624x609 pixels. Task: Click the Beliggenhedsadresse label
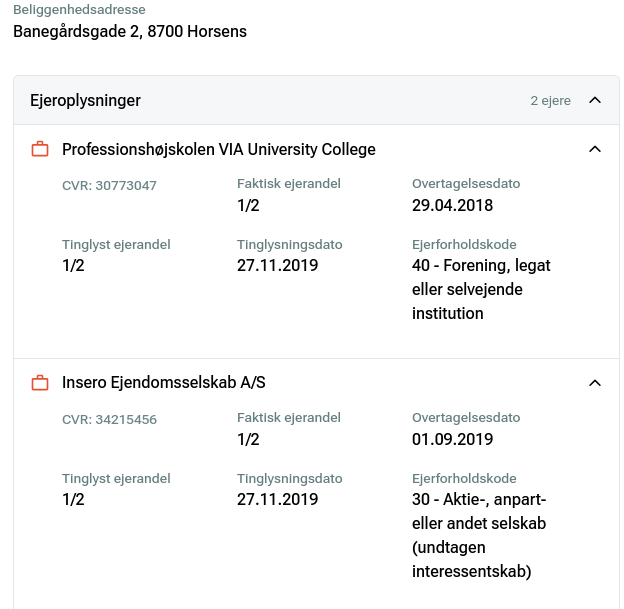point(79,10)
